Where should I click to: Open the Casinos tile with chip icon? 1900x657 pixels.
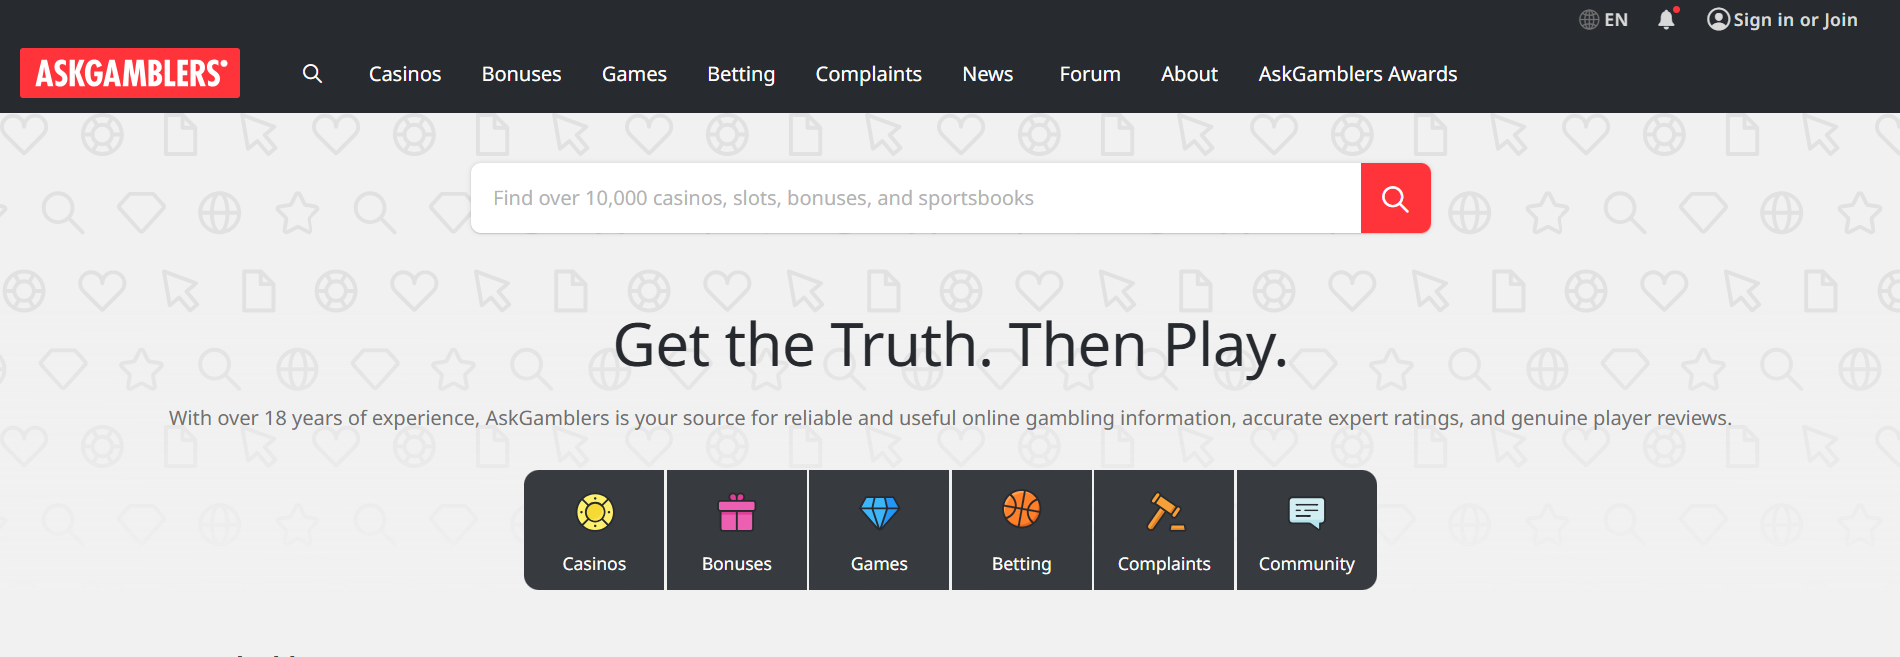pos(594,530)
